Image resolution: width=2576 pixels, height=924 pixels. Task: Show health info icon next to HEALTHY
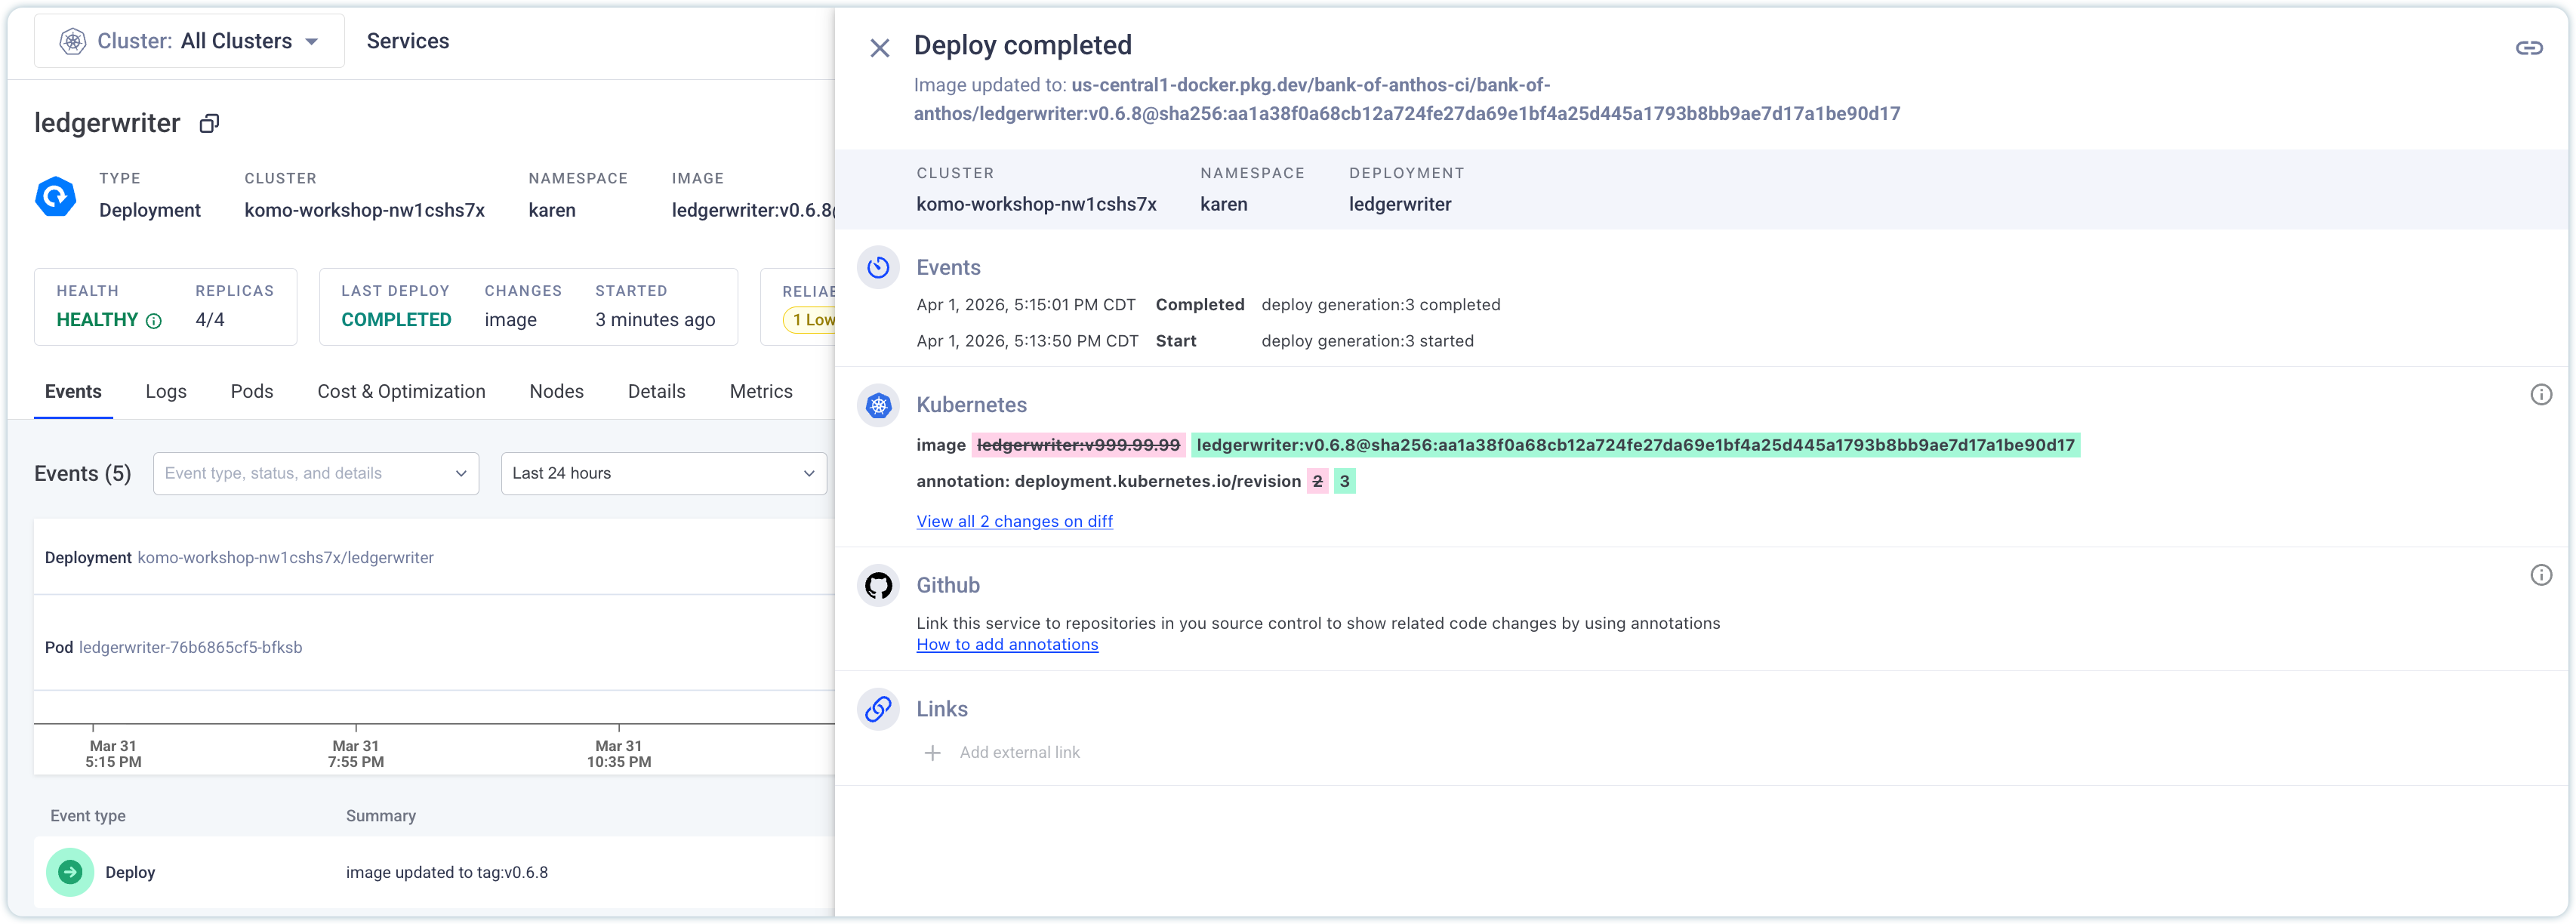coord(154,321)
